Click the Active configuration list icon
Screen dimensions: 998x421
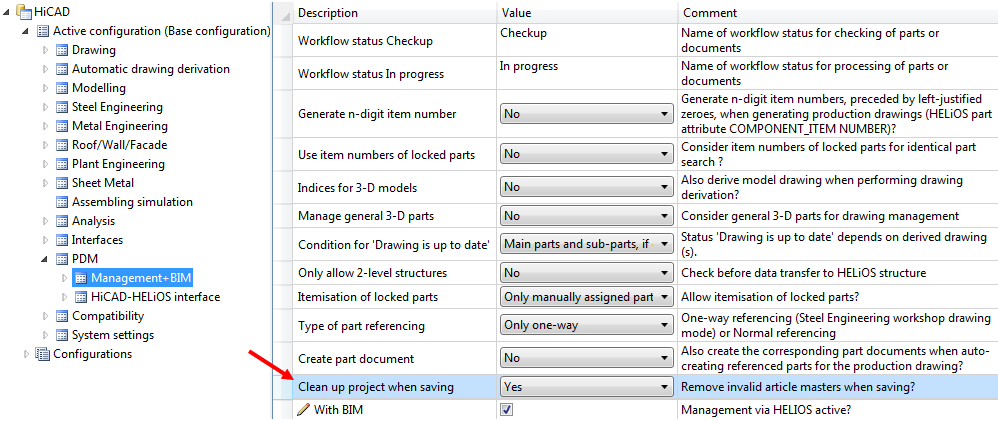43,31
